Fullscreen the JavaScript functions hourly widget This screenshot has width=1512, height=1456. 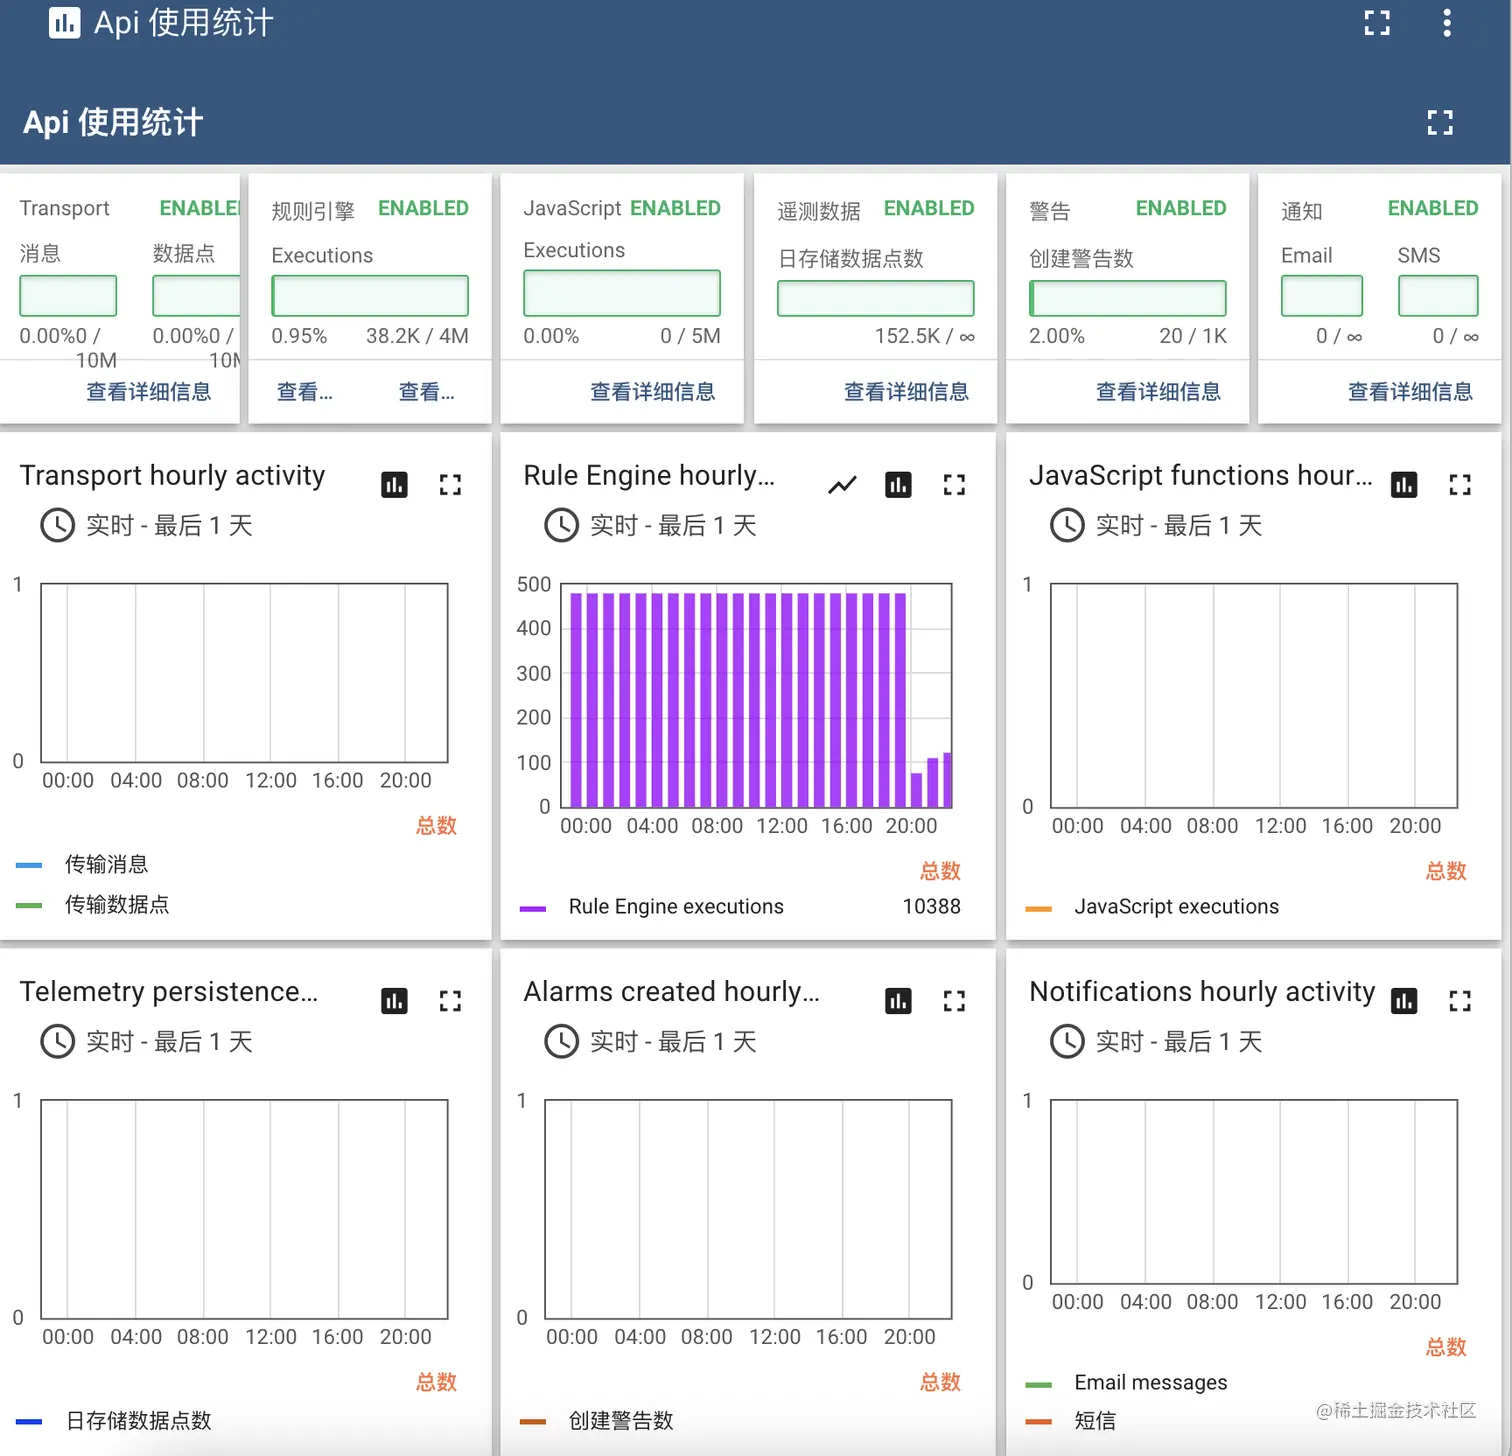click(x=1460, y=485)
